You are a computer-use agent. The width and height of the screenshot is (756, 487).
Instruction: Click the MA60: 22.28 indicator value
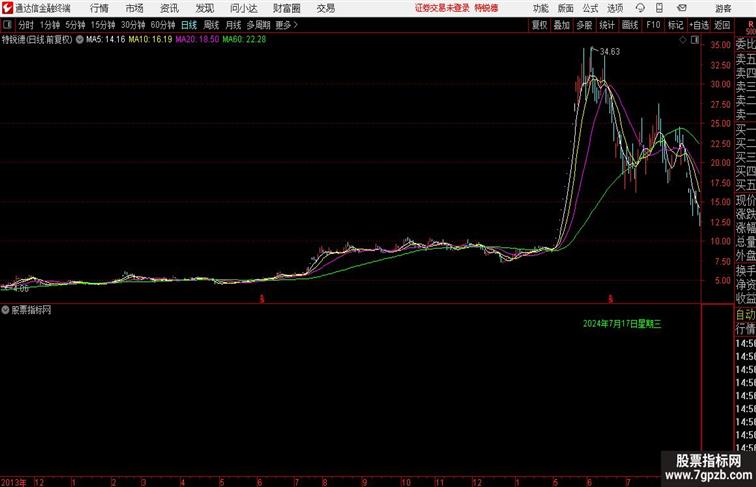244,40
